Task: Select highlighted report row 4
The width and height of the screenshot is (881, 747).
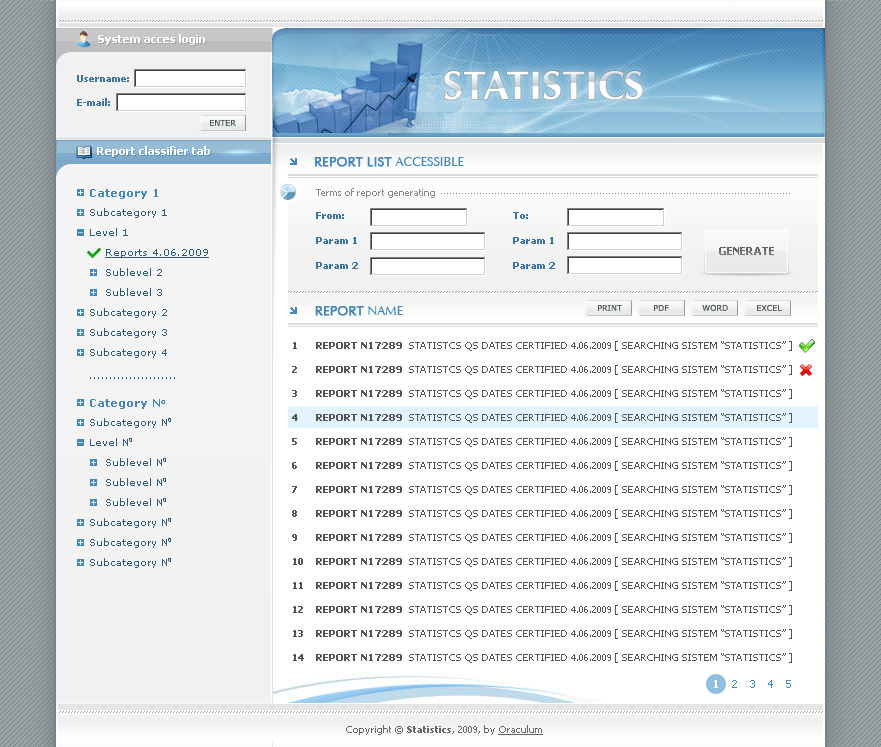Action: coord(552,417)
